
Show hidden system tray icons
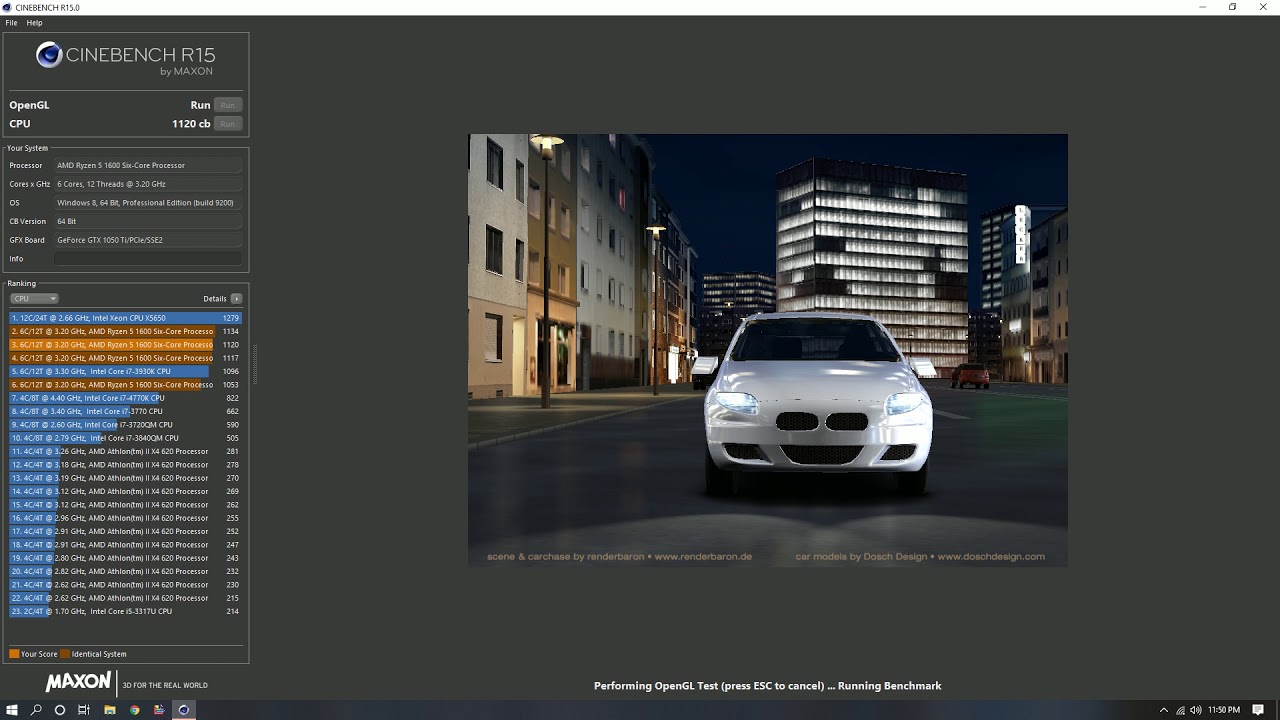coord(1163,710)
